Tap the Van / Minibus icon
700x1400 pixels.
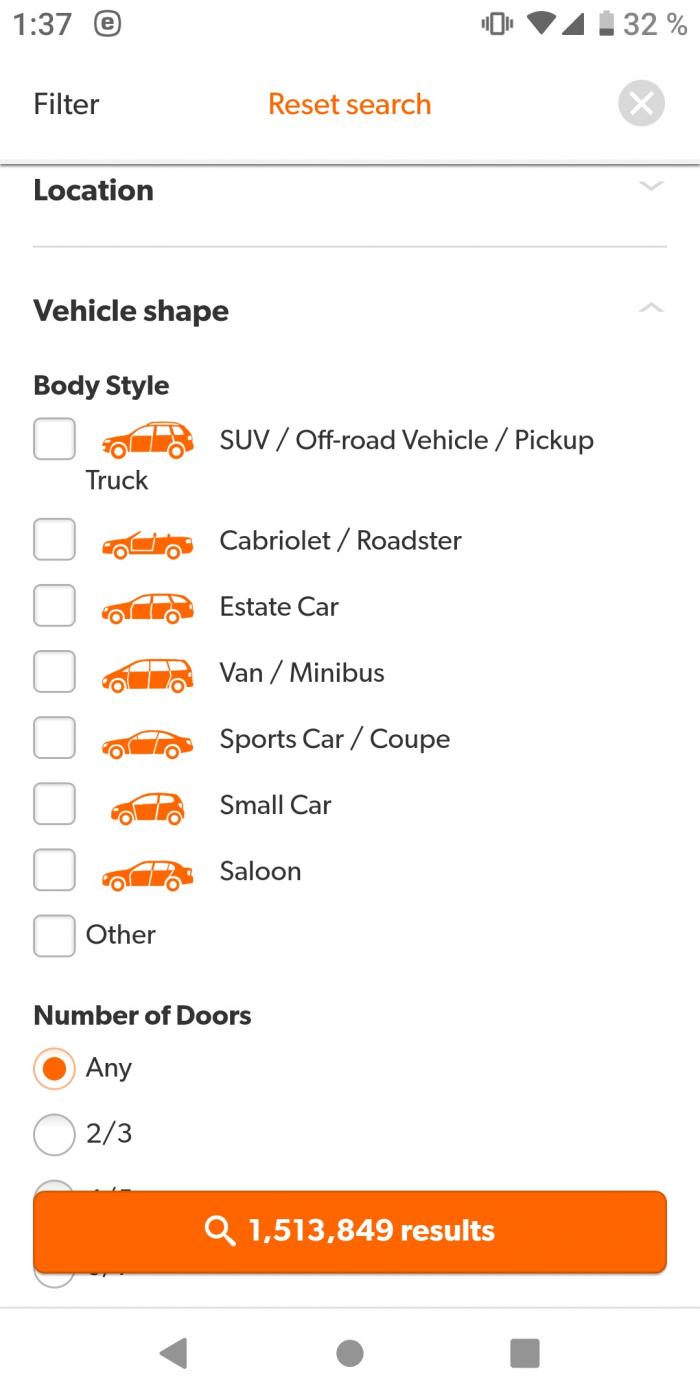(x=147, y=673)
